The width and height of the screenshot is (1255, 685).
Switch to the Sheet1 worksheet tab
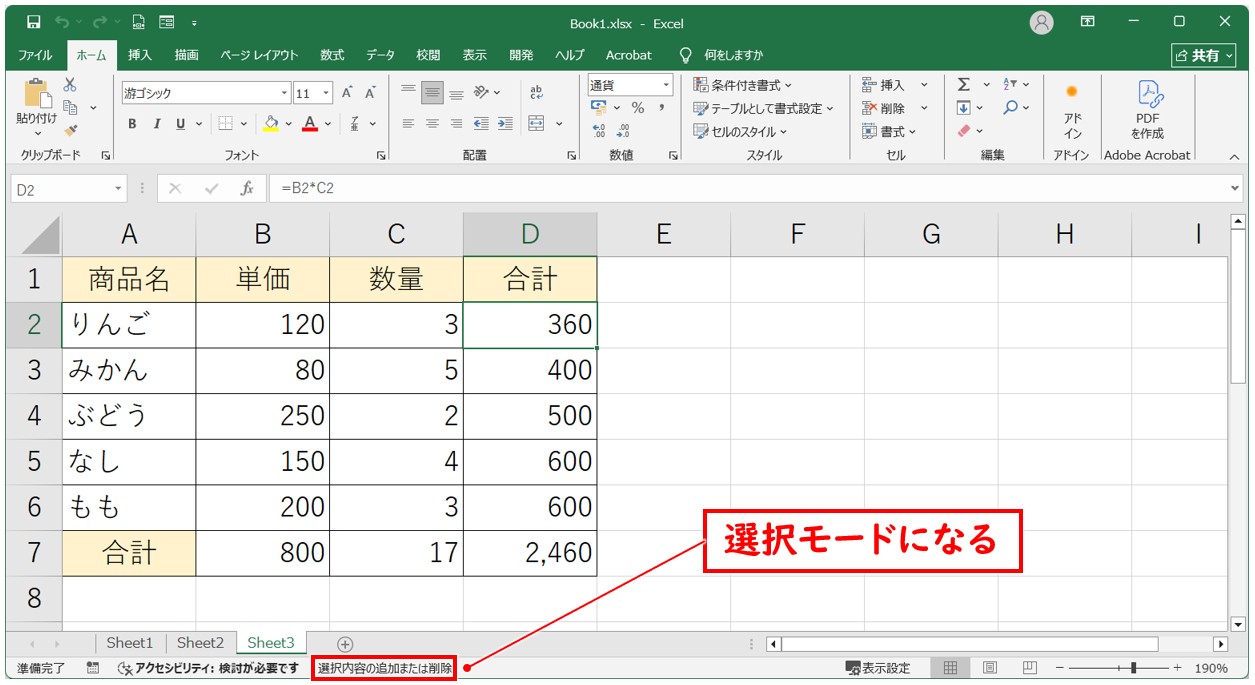pyautogui.click(x=129, y=643)
